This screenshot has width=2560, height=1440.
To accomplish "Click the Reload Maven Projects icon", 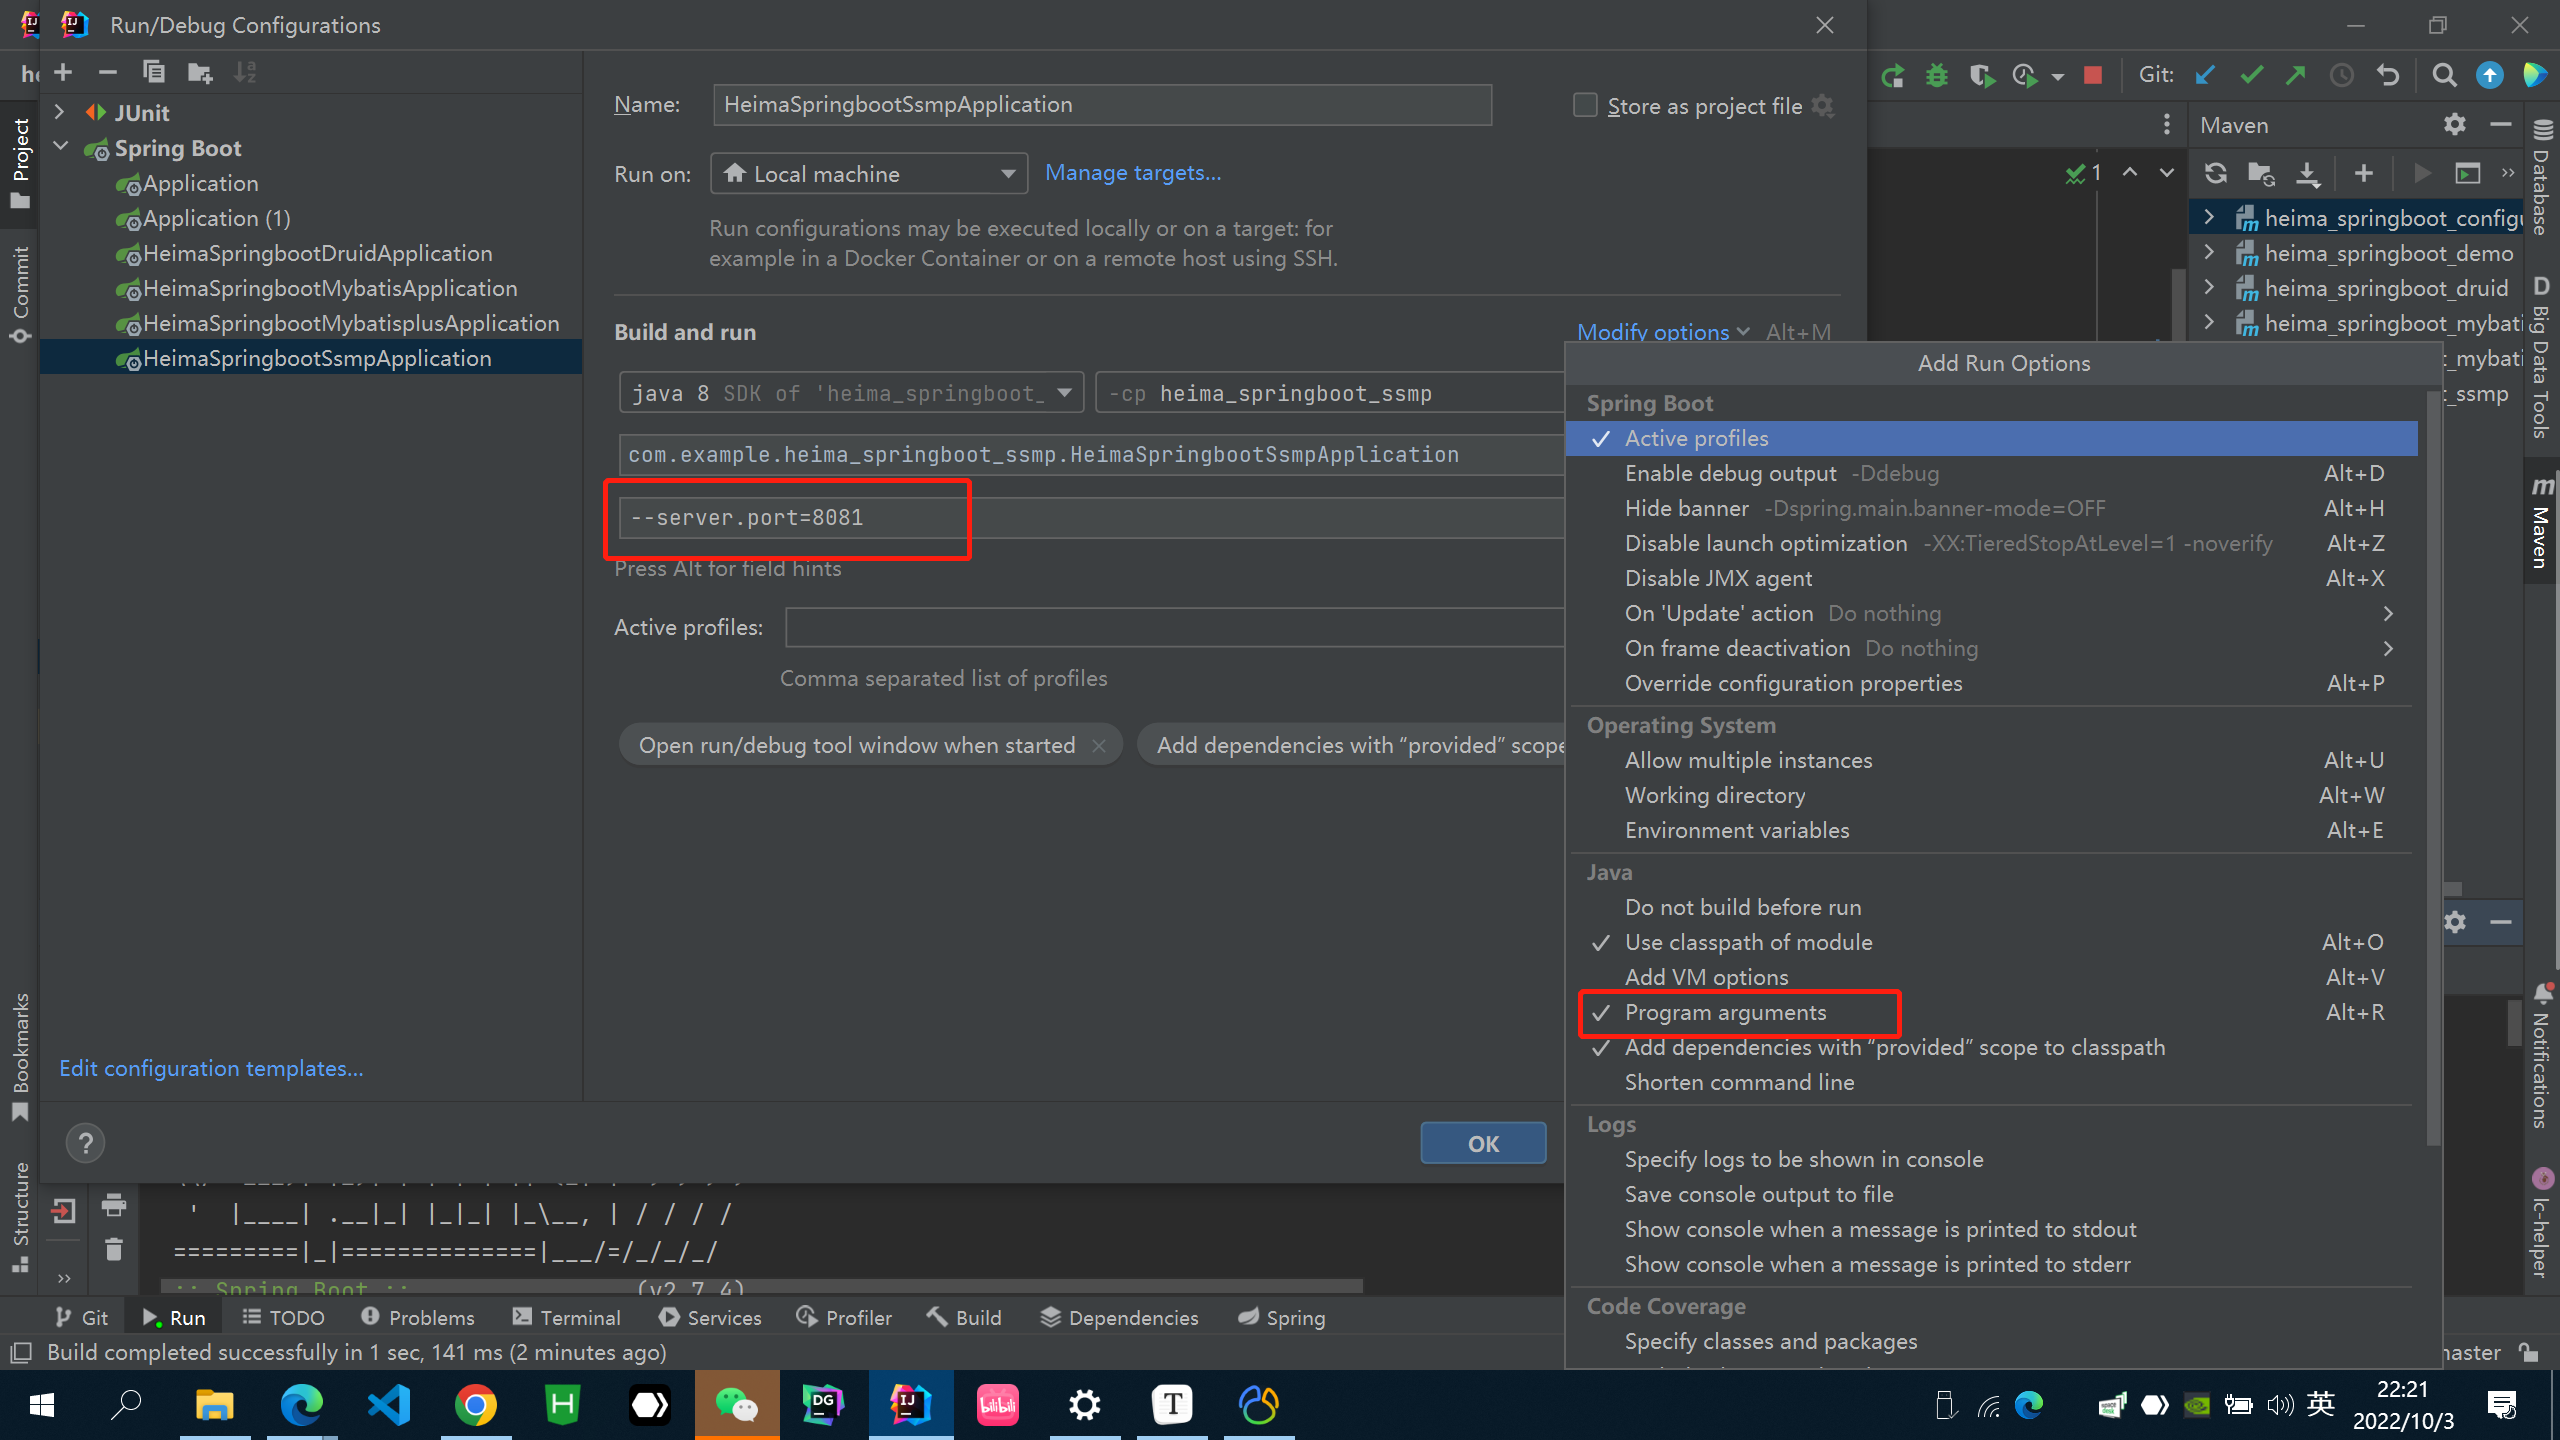I will [2215, 173].
